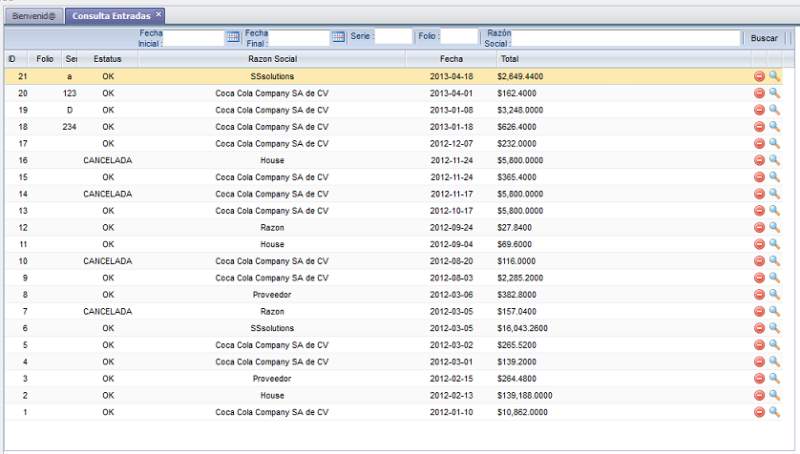The image size is (800, 454).
Task: Open details magnifier for entry ID 13
Action: (x=774, y=211)
